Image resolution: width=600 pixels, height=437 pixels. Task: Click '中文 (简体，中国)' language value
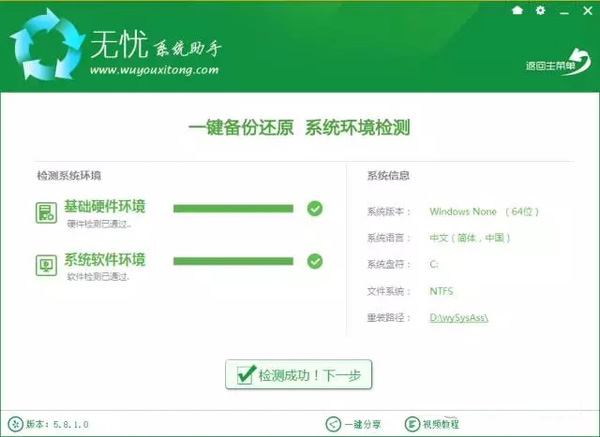[470, 238]
